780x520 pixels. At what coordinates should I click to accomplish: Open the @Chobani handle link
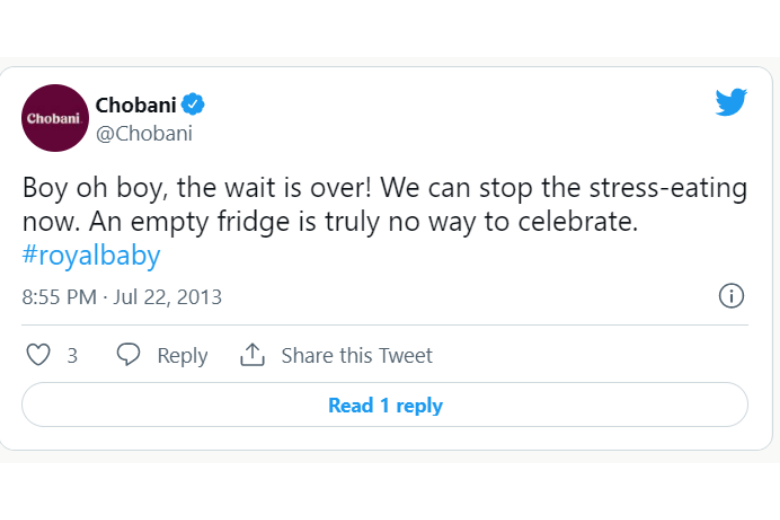tap(144, 133)
